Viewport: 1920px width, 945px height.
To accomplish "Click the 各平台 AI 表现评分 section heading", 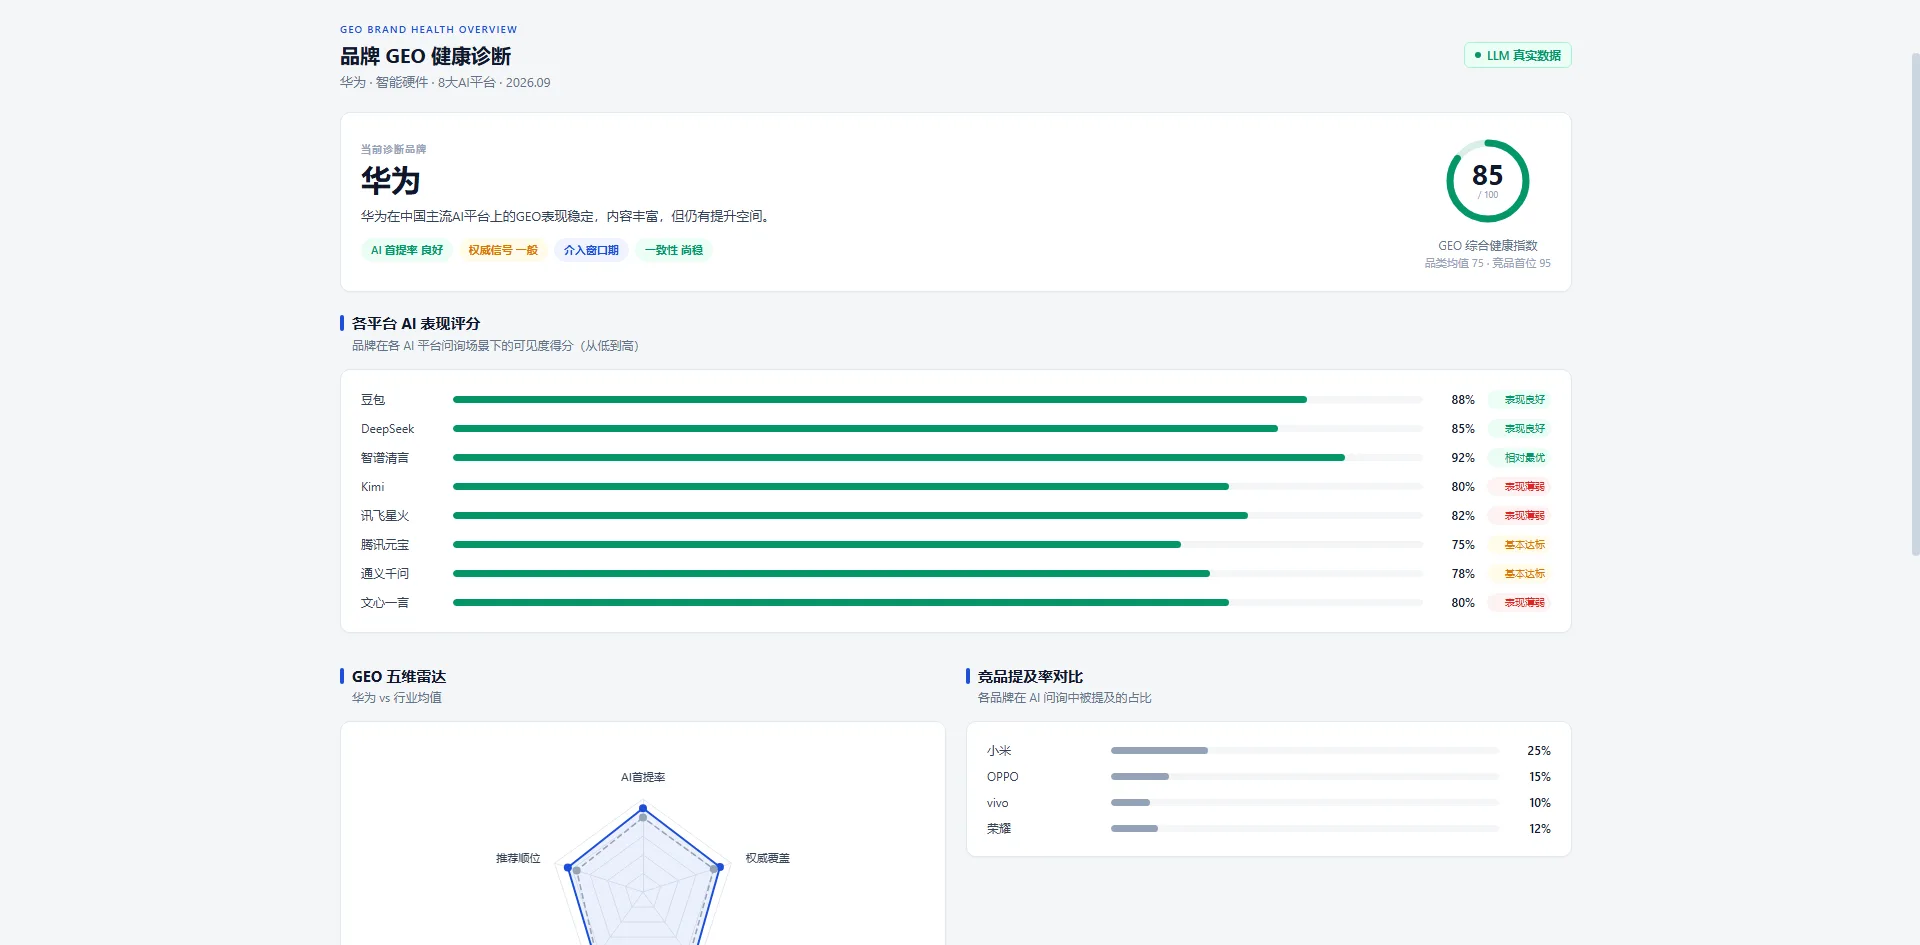I will coord(416,324).
